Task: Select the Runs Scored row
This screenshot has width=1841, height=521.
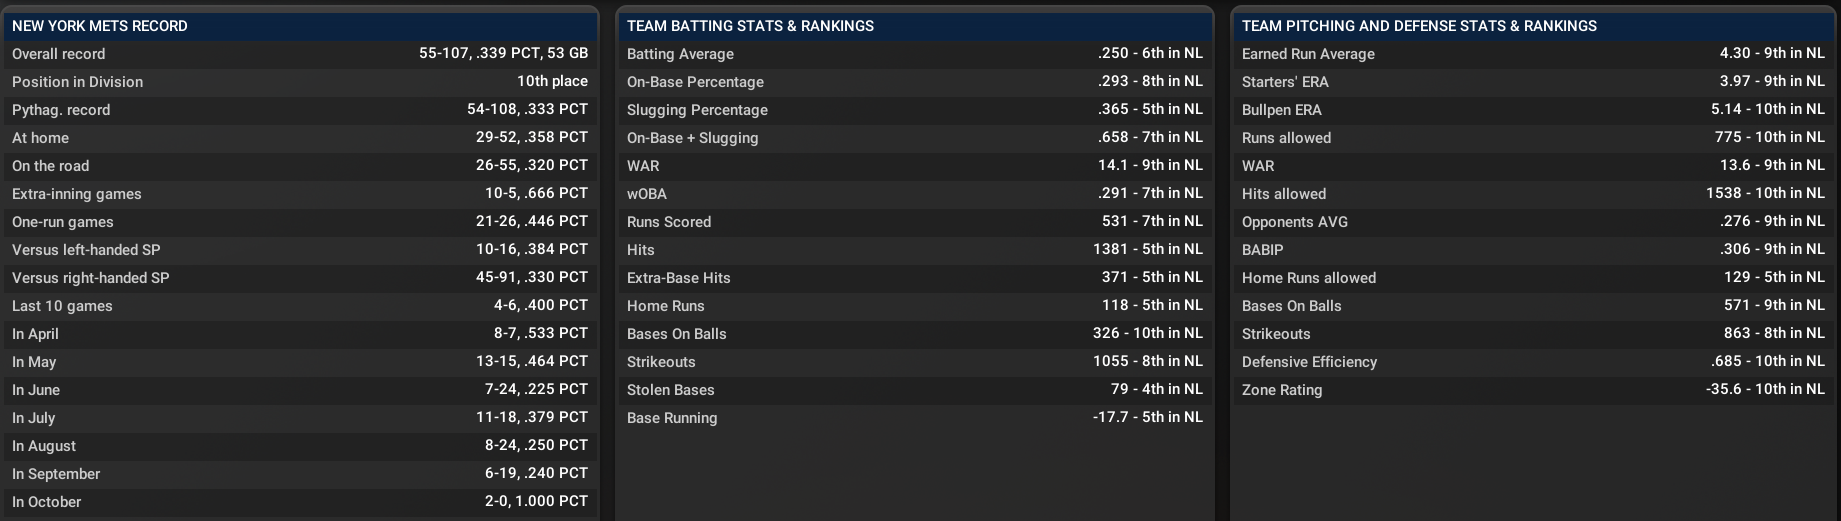Action: 915,222
